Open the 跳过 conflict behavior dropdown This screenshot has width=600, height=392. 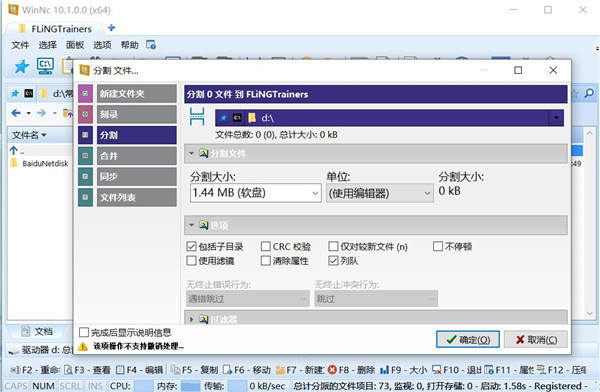pyautogui.click(x=376, y=299)
